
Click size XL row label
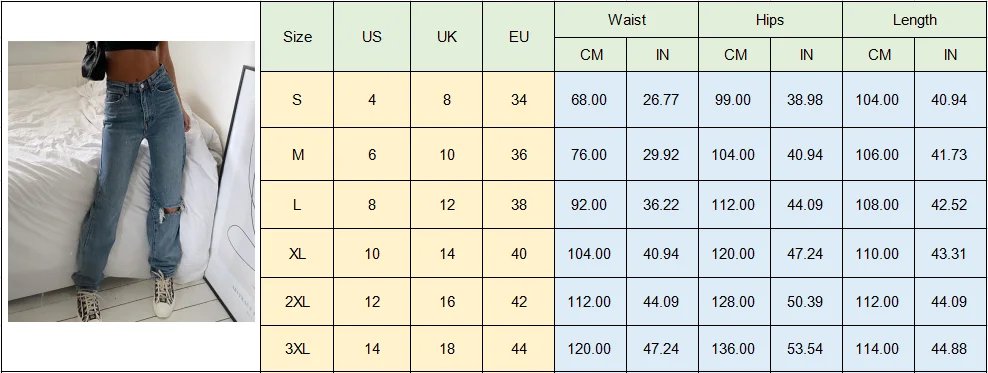pos(297,253)
